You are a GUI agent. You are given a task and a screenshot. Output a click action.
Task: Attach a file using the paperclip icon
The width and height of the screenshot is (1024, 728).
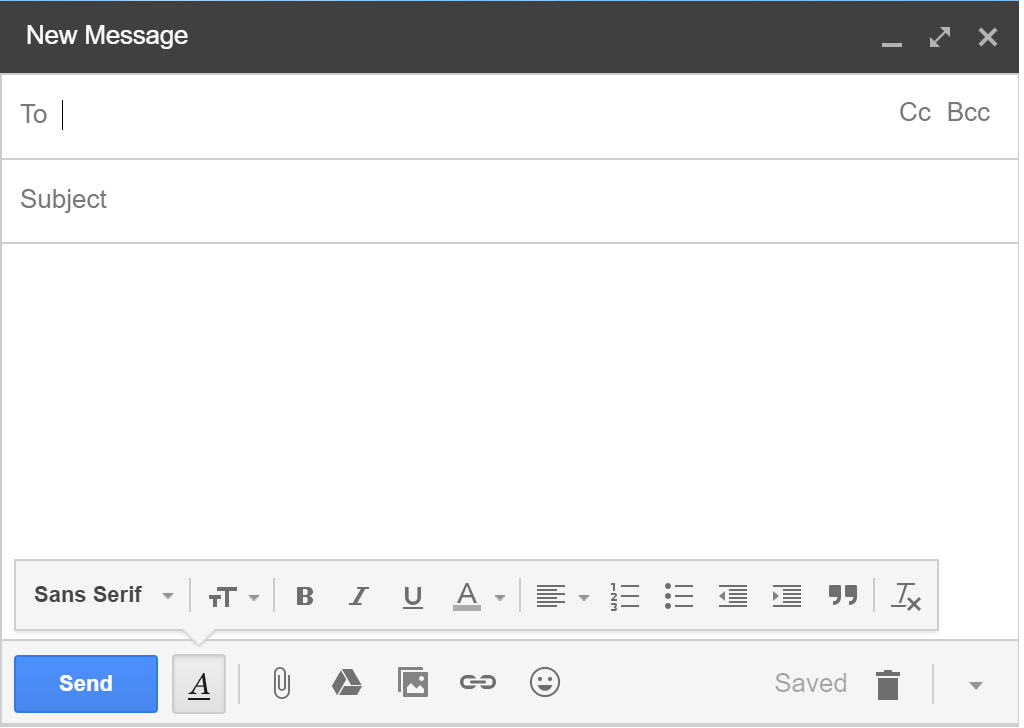(282, 684)
